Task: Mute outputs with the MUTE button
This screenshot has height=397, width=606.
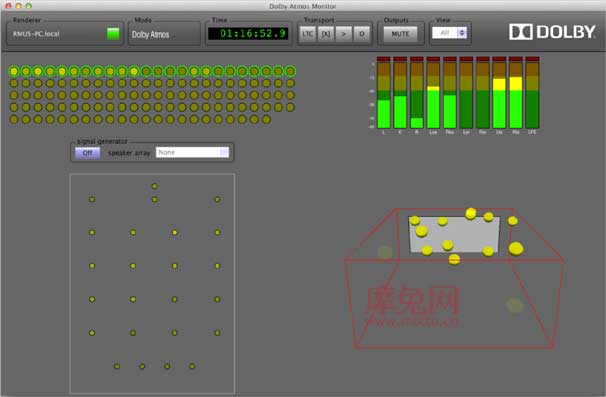Action: [x=400, y=34]
